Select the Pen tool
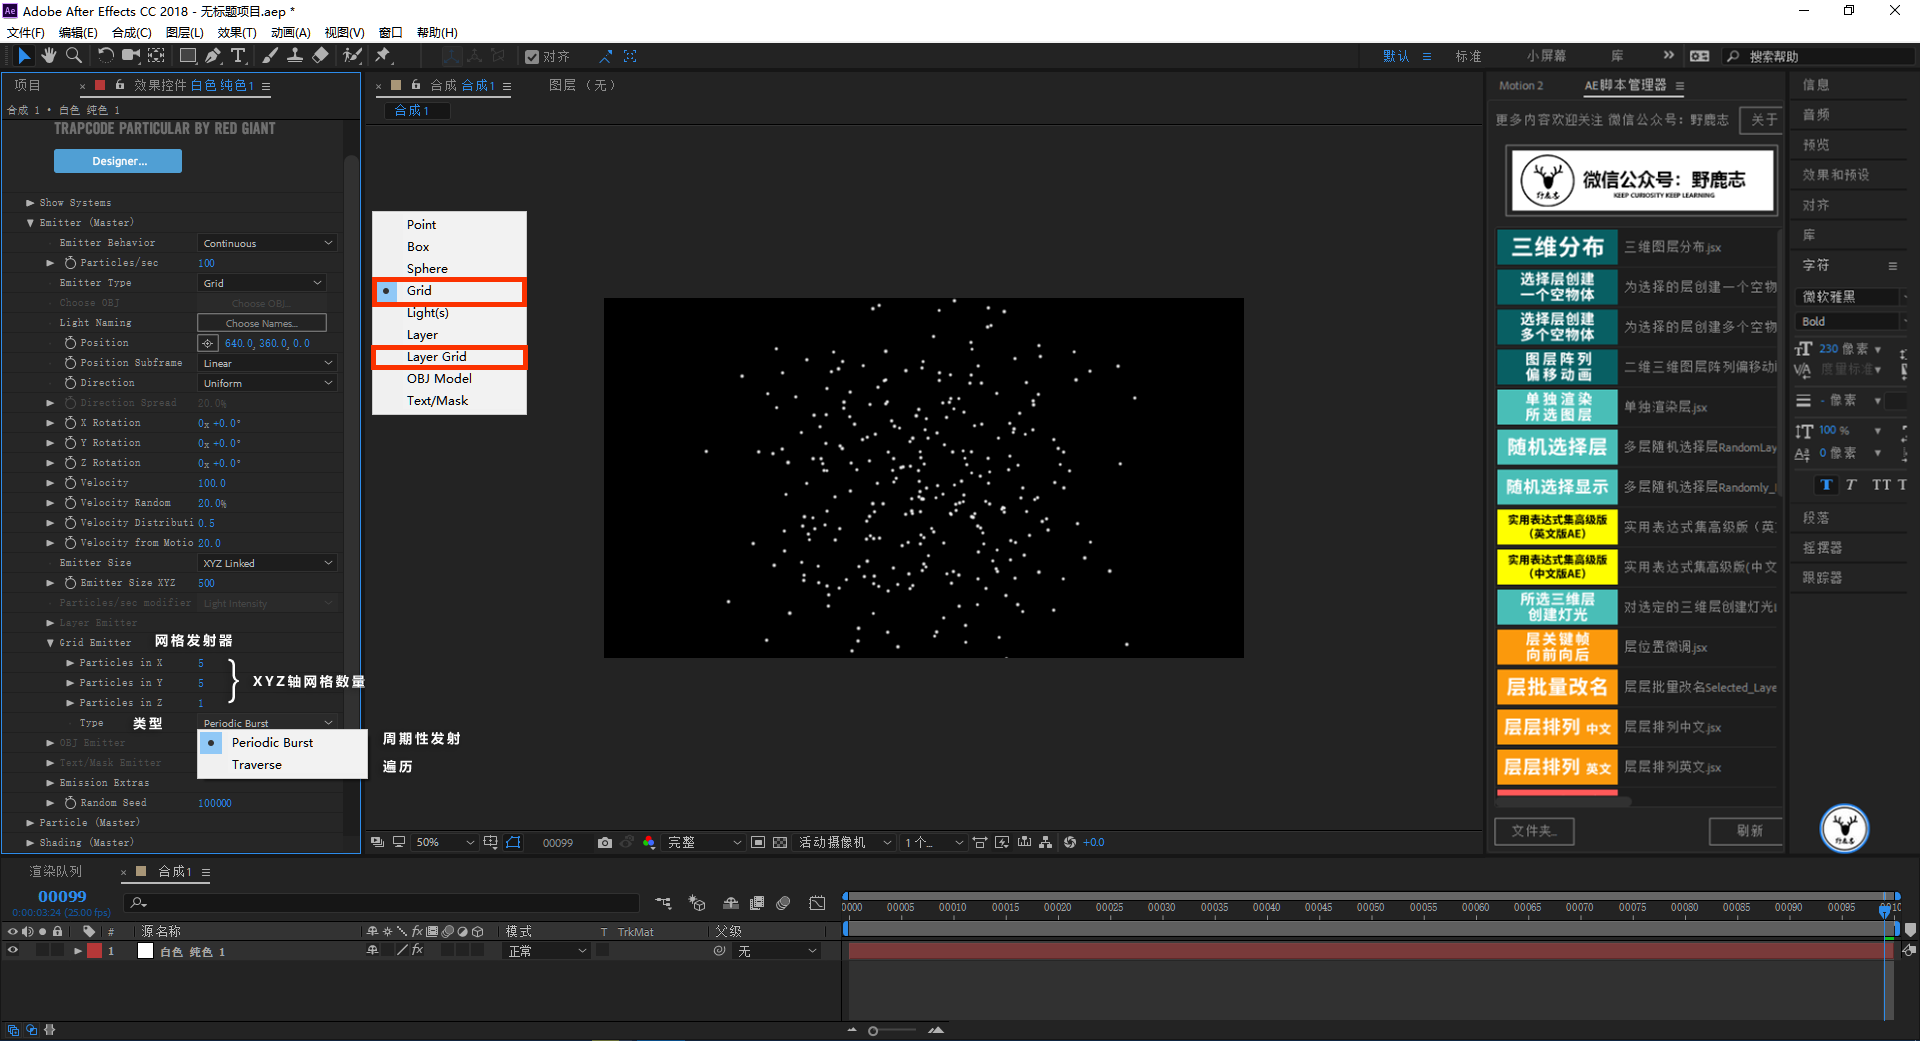This screenshot has height=1041, width=1920. click(x=213, y=56)
